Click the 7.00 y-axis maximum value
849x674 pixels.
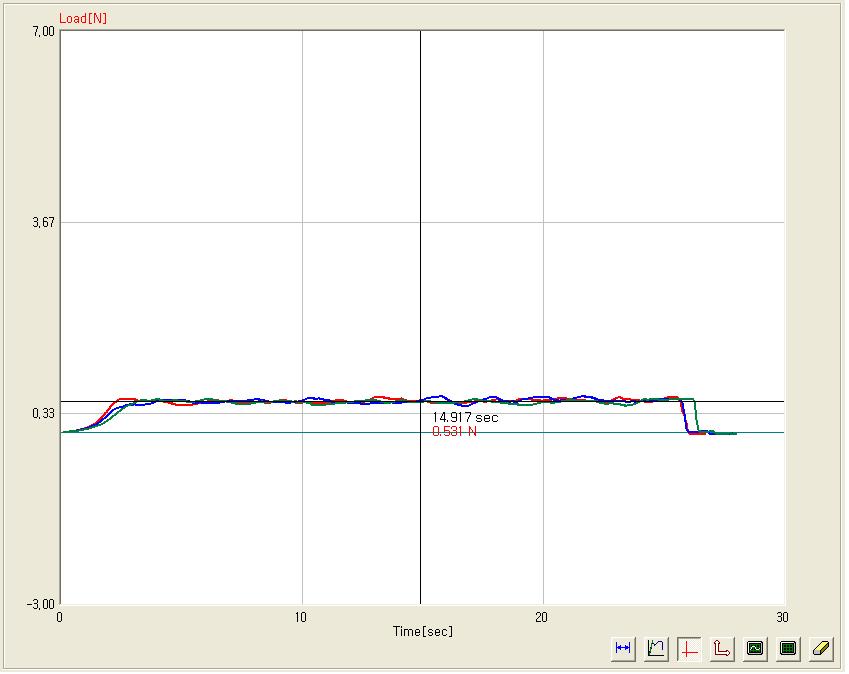point(42,31)
